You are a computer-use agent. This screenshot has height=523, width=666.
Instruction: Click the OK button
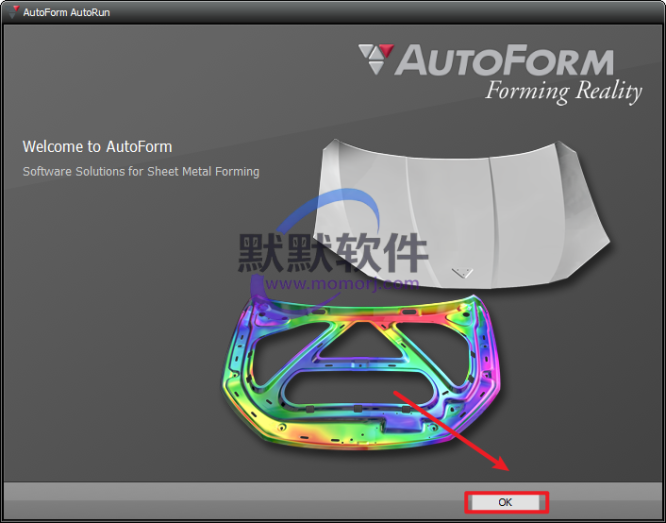coord(505,501)
